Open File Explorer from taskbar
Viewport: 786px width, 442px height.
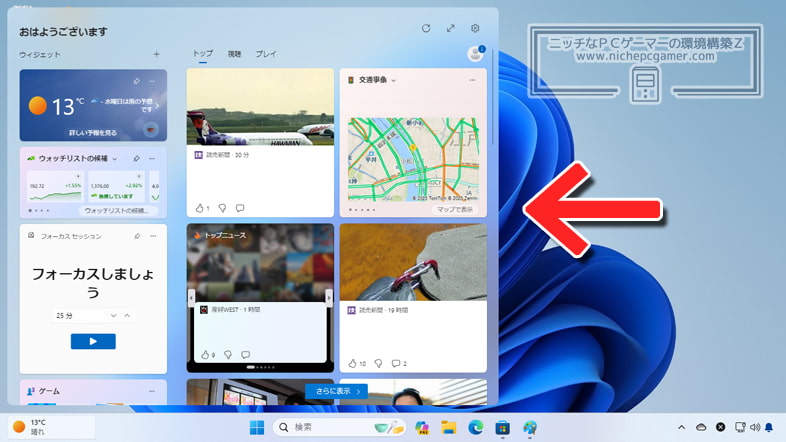(x=449, y=427)
